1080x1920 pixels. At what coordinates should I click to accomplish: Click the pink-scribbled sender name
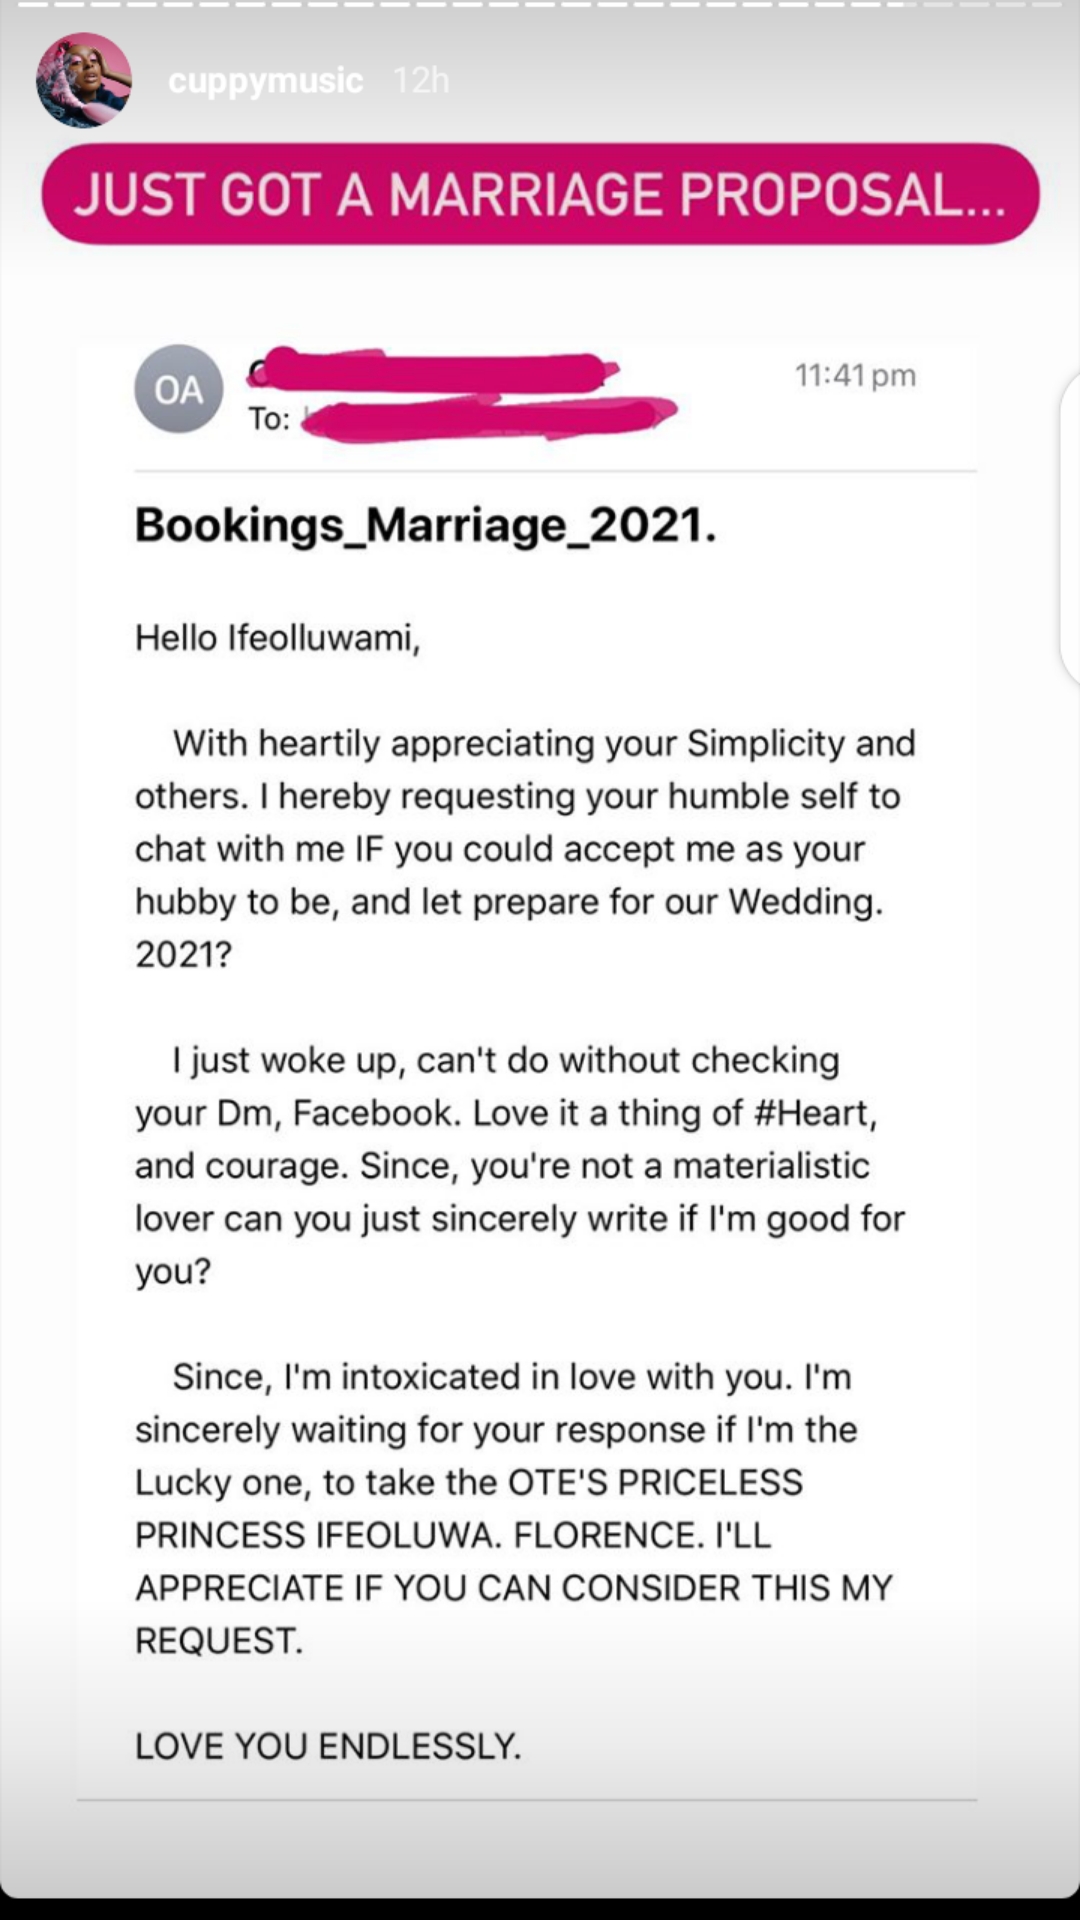click(x=430, y=370)
